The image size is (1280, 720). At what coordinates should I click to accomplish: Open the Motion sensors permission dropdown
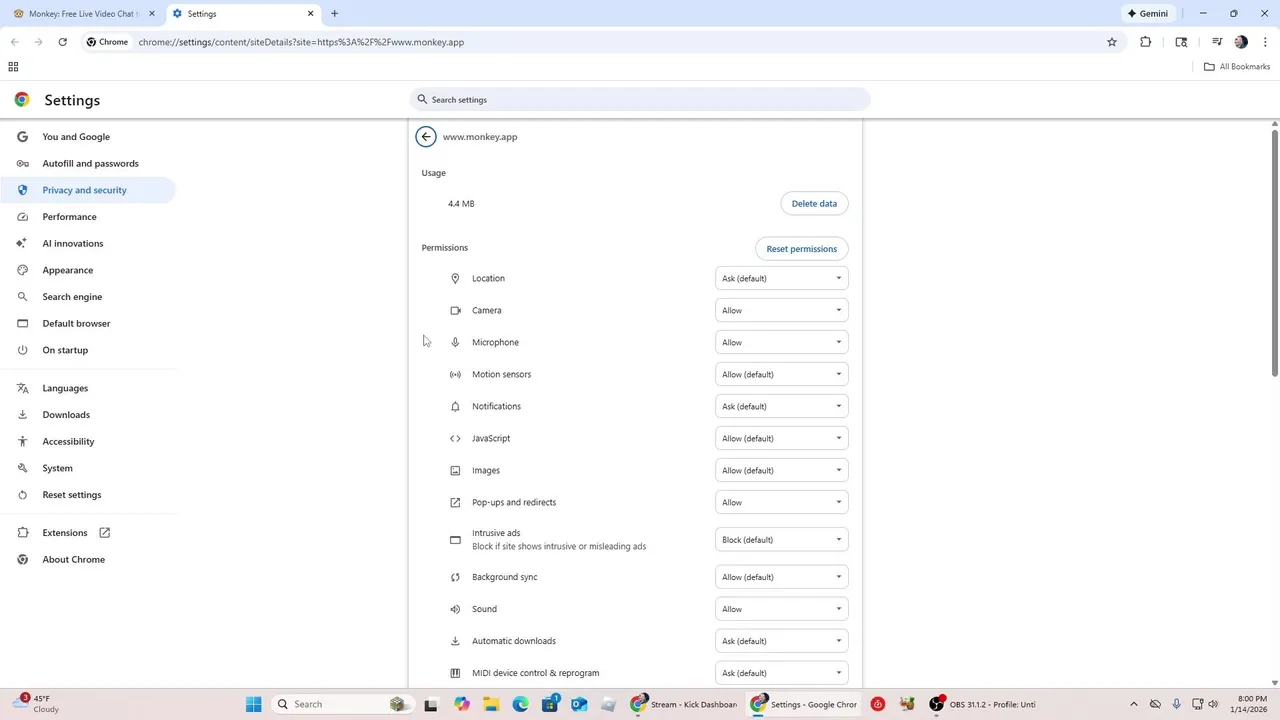pyautogui.click(x=782, y=374)
